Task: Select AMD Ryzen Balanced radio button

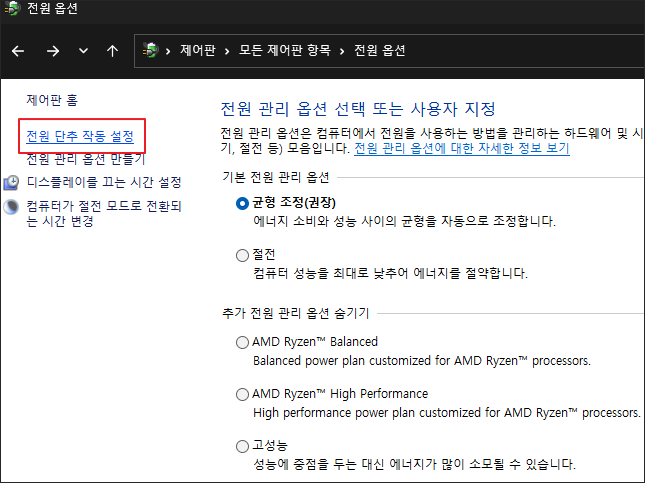Action: pyautogui.click(x=242, y=342)
